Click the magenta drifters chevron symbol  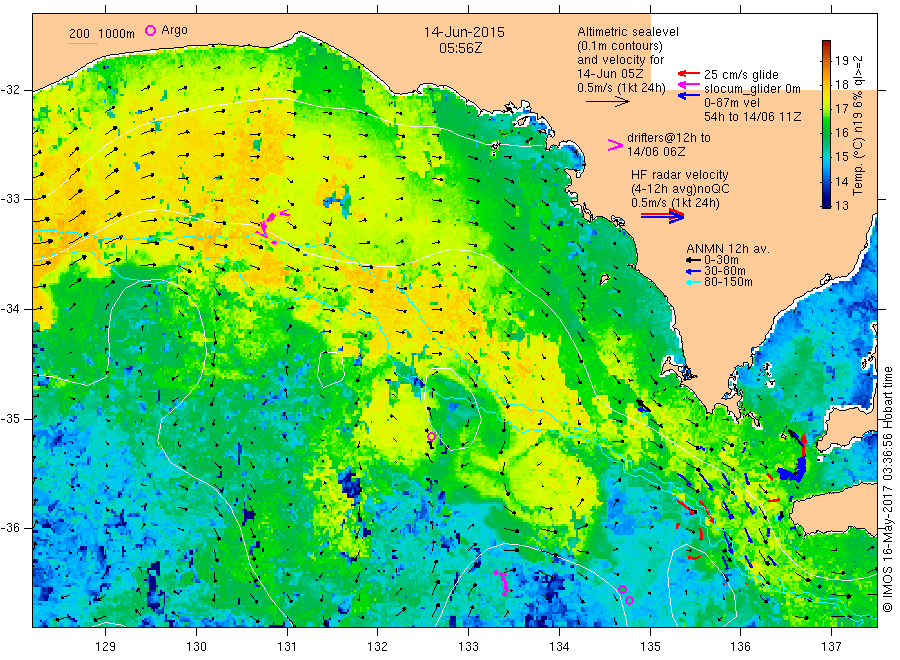tap(615, 145)
